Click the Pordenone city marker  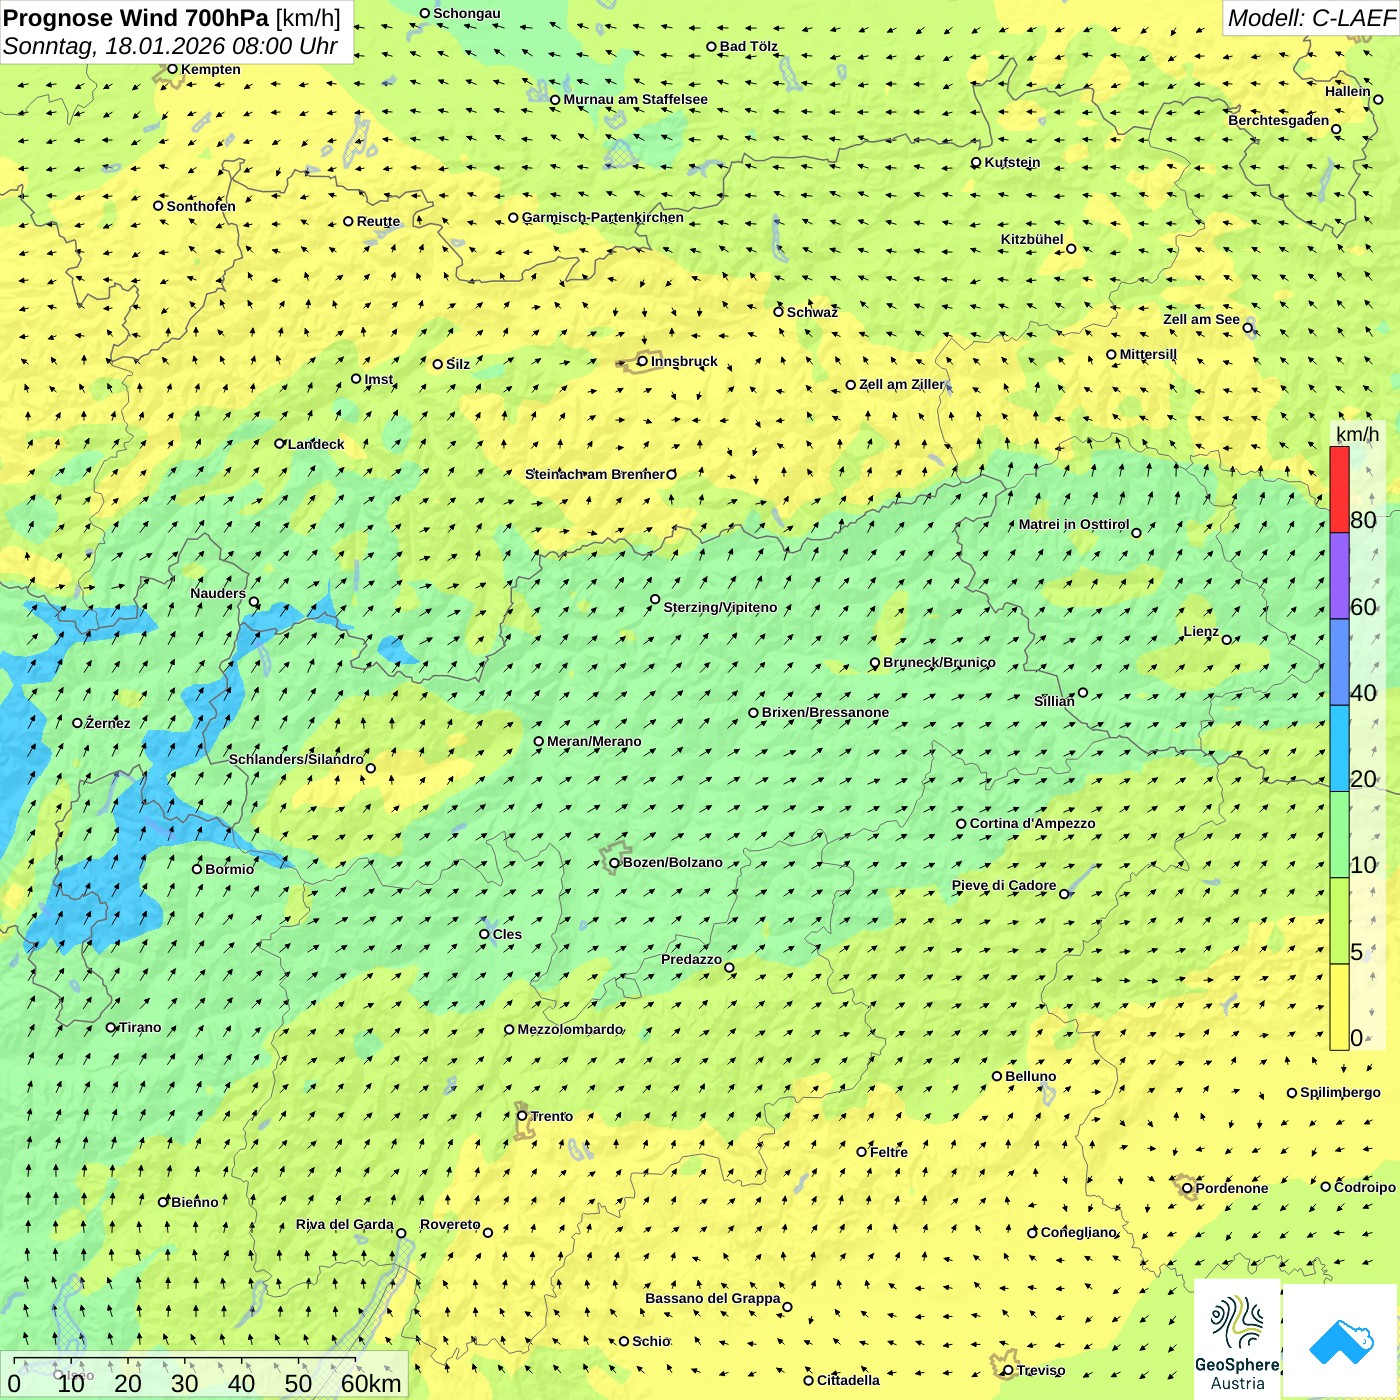point(1187,1188)
